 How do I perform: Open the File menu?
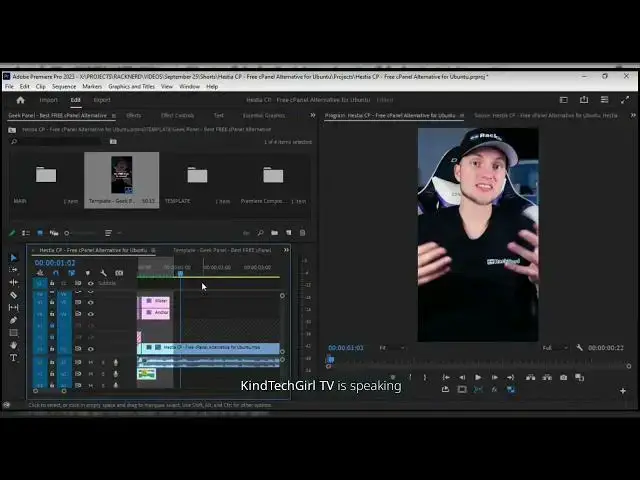coord(9,87)
